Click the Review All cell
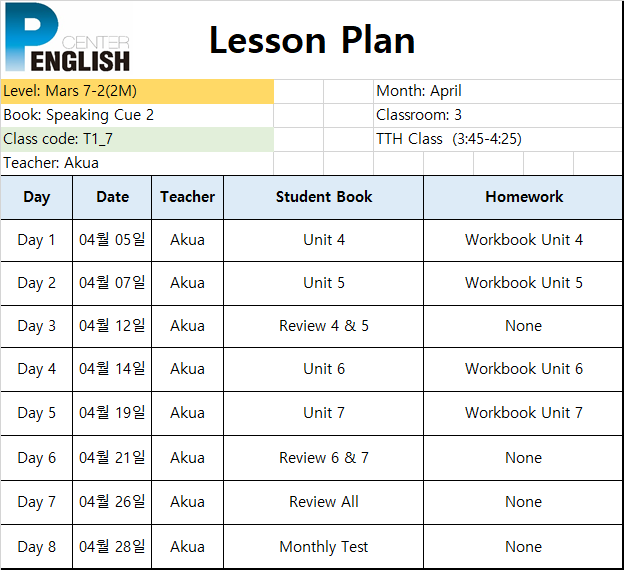 324,502
